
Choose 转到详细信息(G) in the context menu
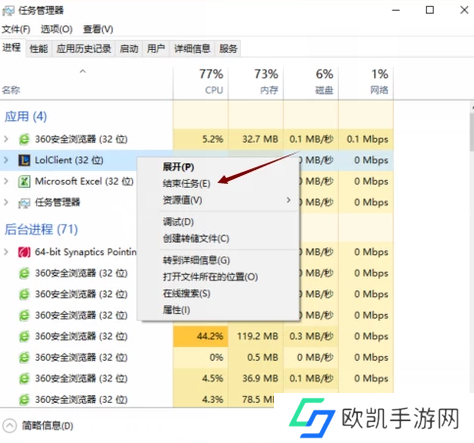218,260
